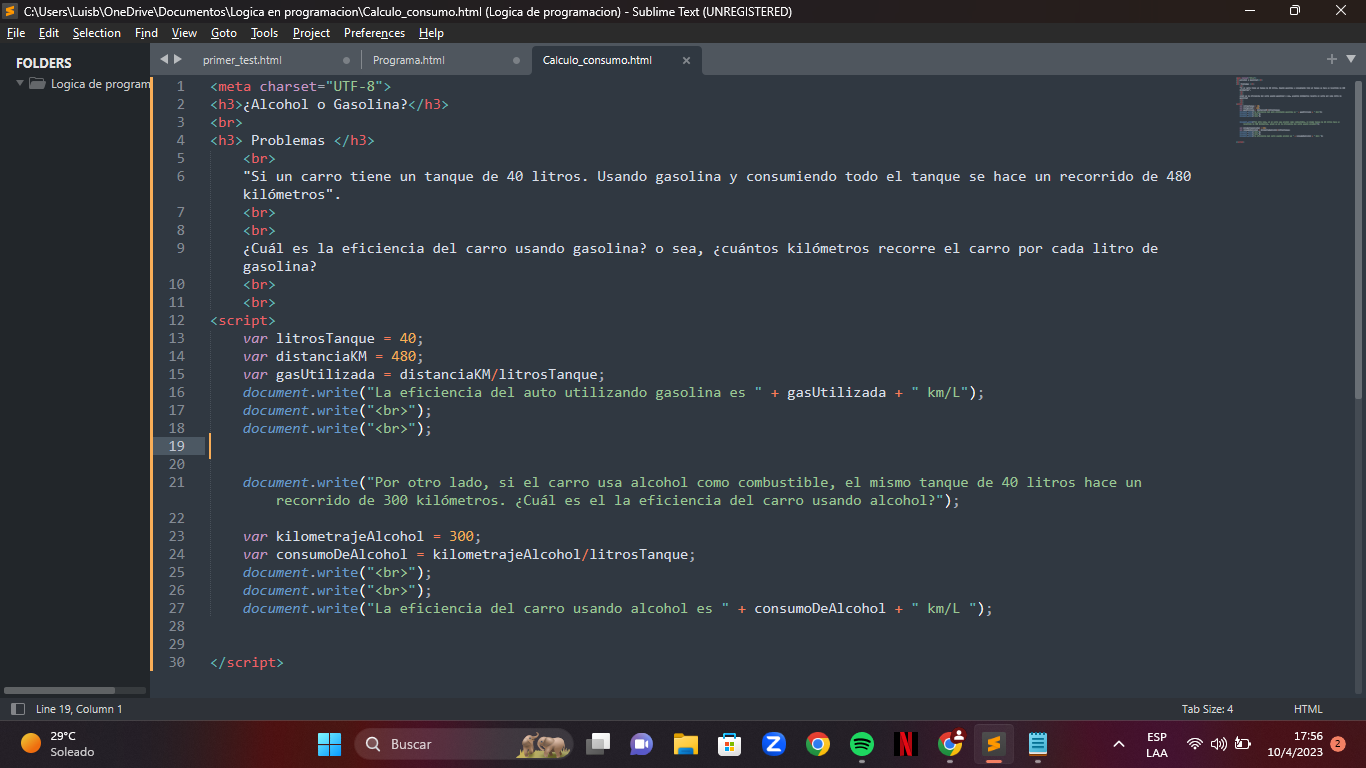Click the value 480 on line 14
This screenshot has height=768, width=1366.
[403, 356]
